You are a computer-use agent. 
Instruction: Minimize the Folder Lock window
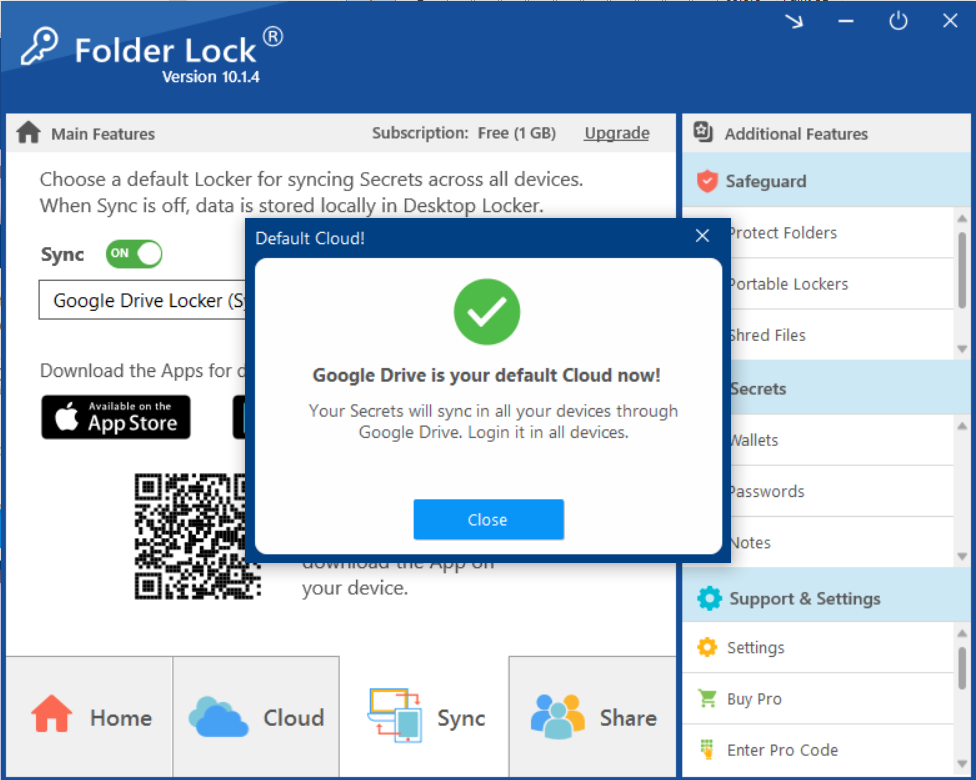coord(846,21)
